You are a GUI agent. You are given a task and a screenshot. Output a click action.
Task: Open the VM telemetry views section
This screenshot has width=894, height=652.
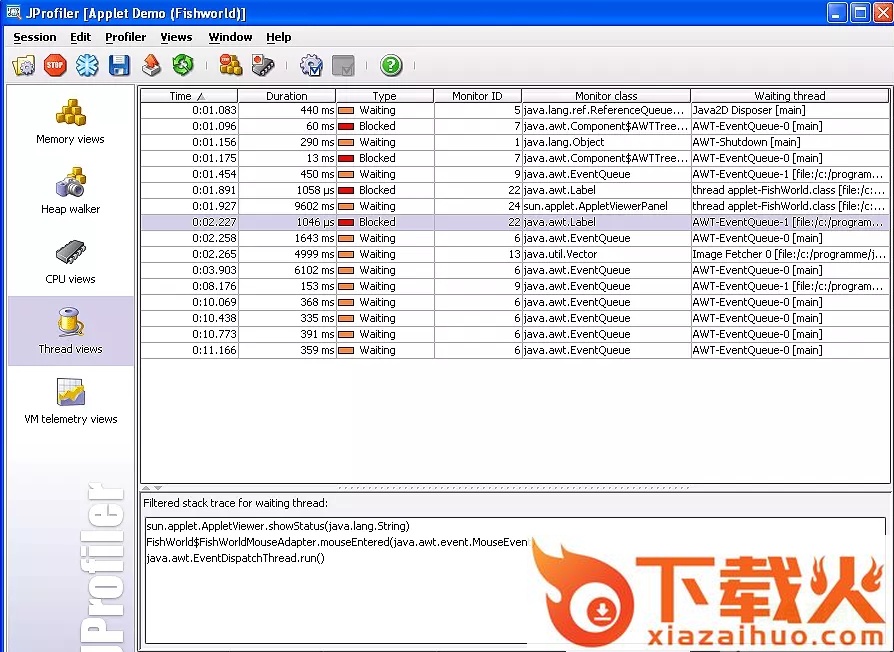(70, 401)
